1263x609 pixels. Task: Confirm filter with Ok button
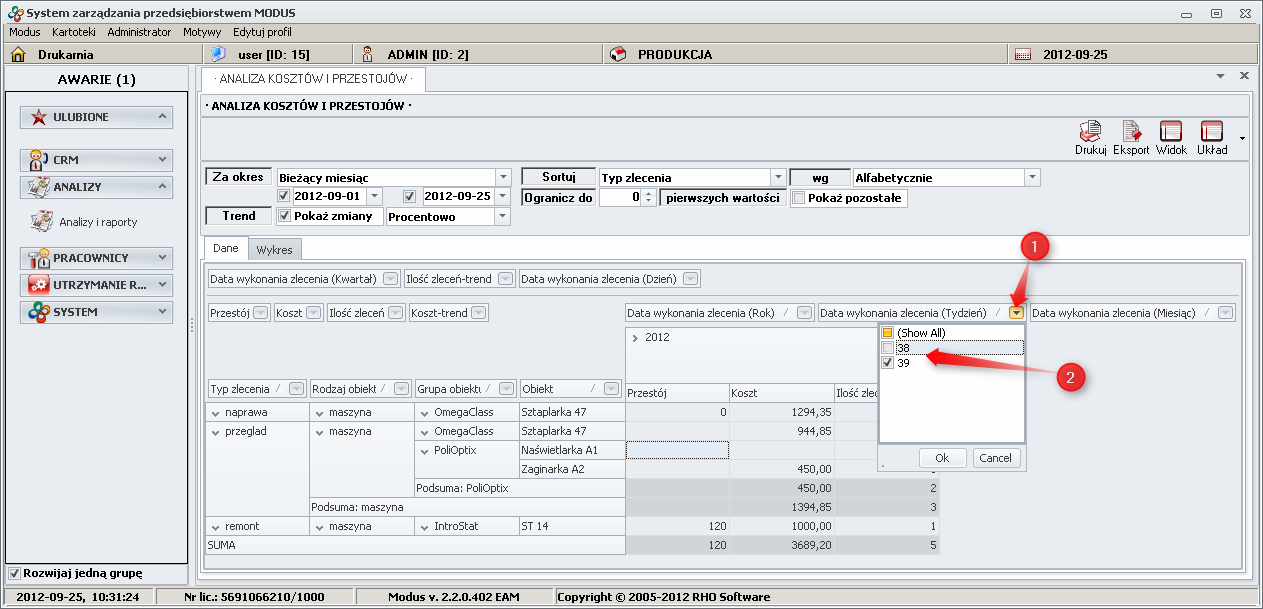coord(942,458)
